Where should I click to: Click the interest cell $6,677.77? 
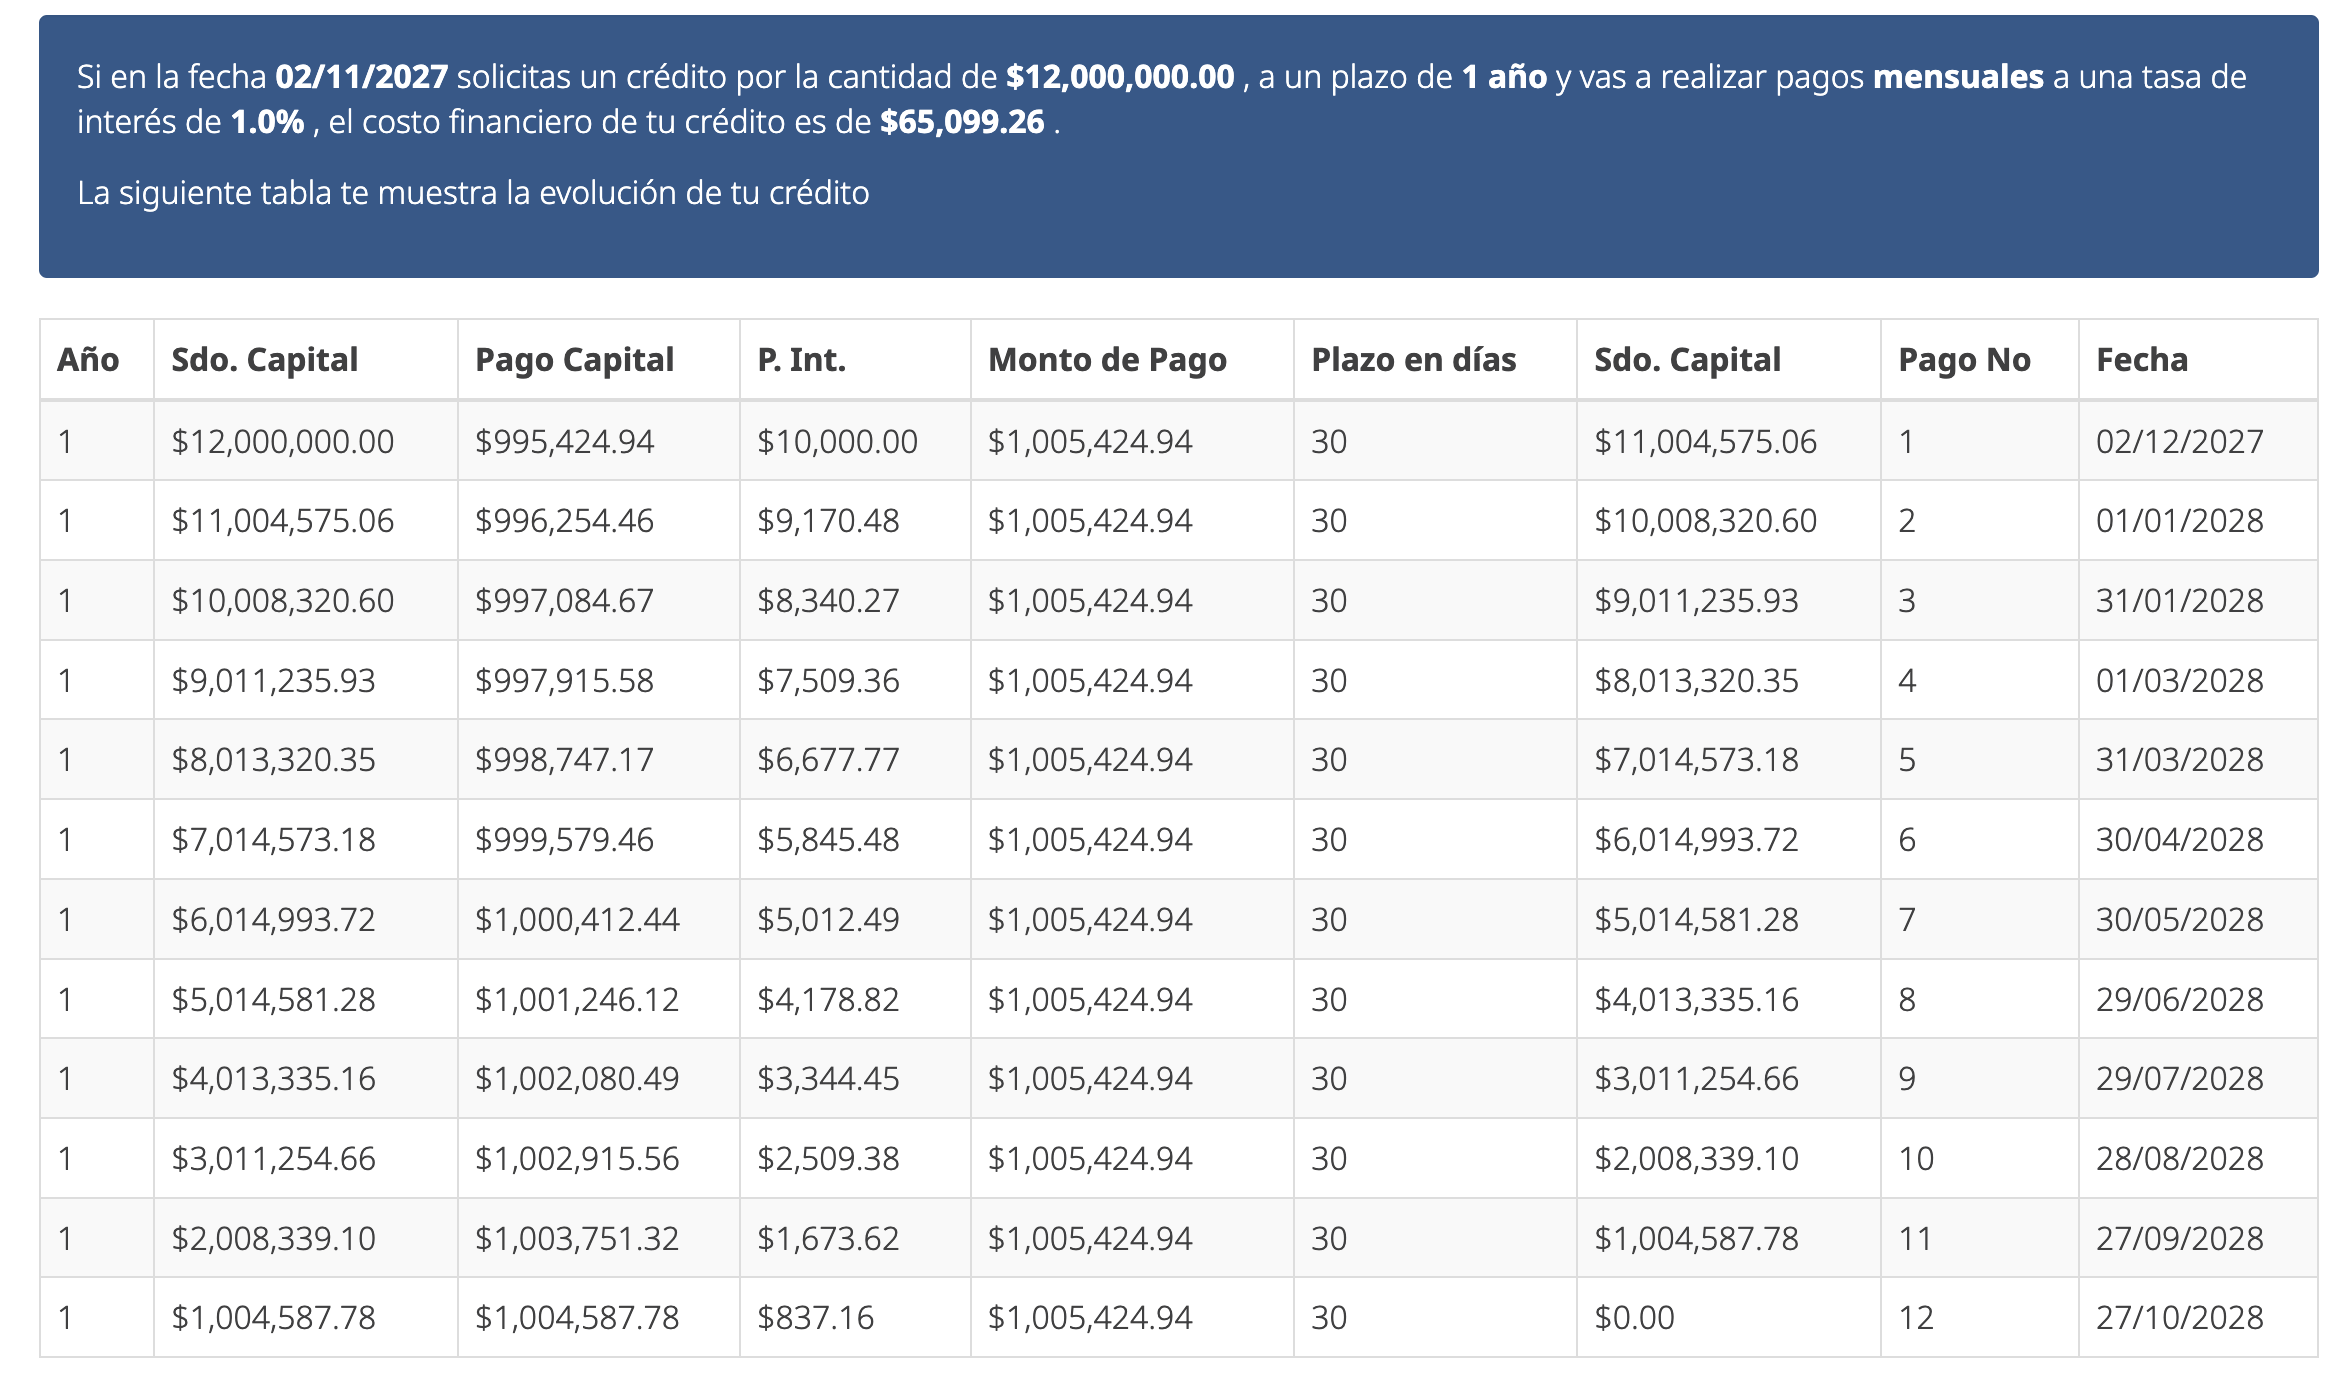(x=855, y=759)
